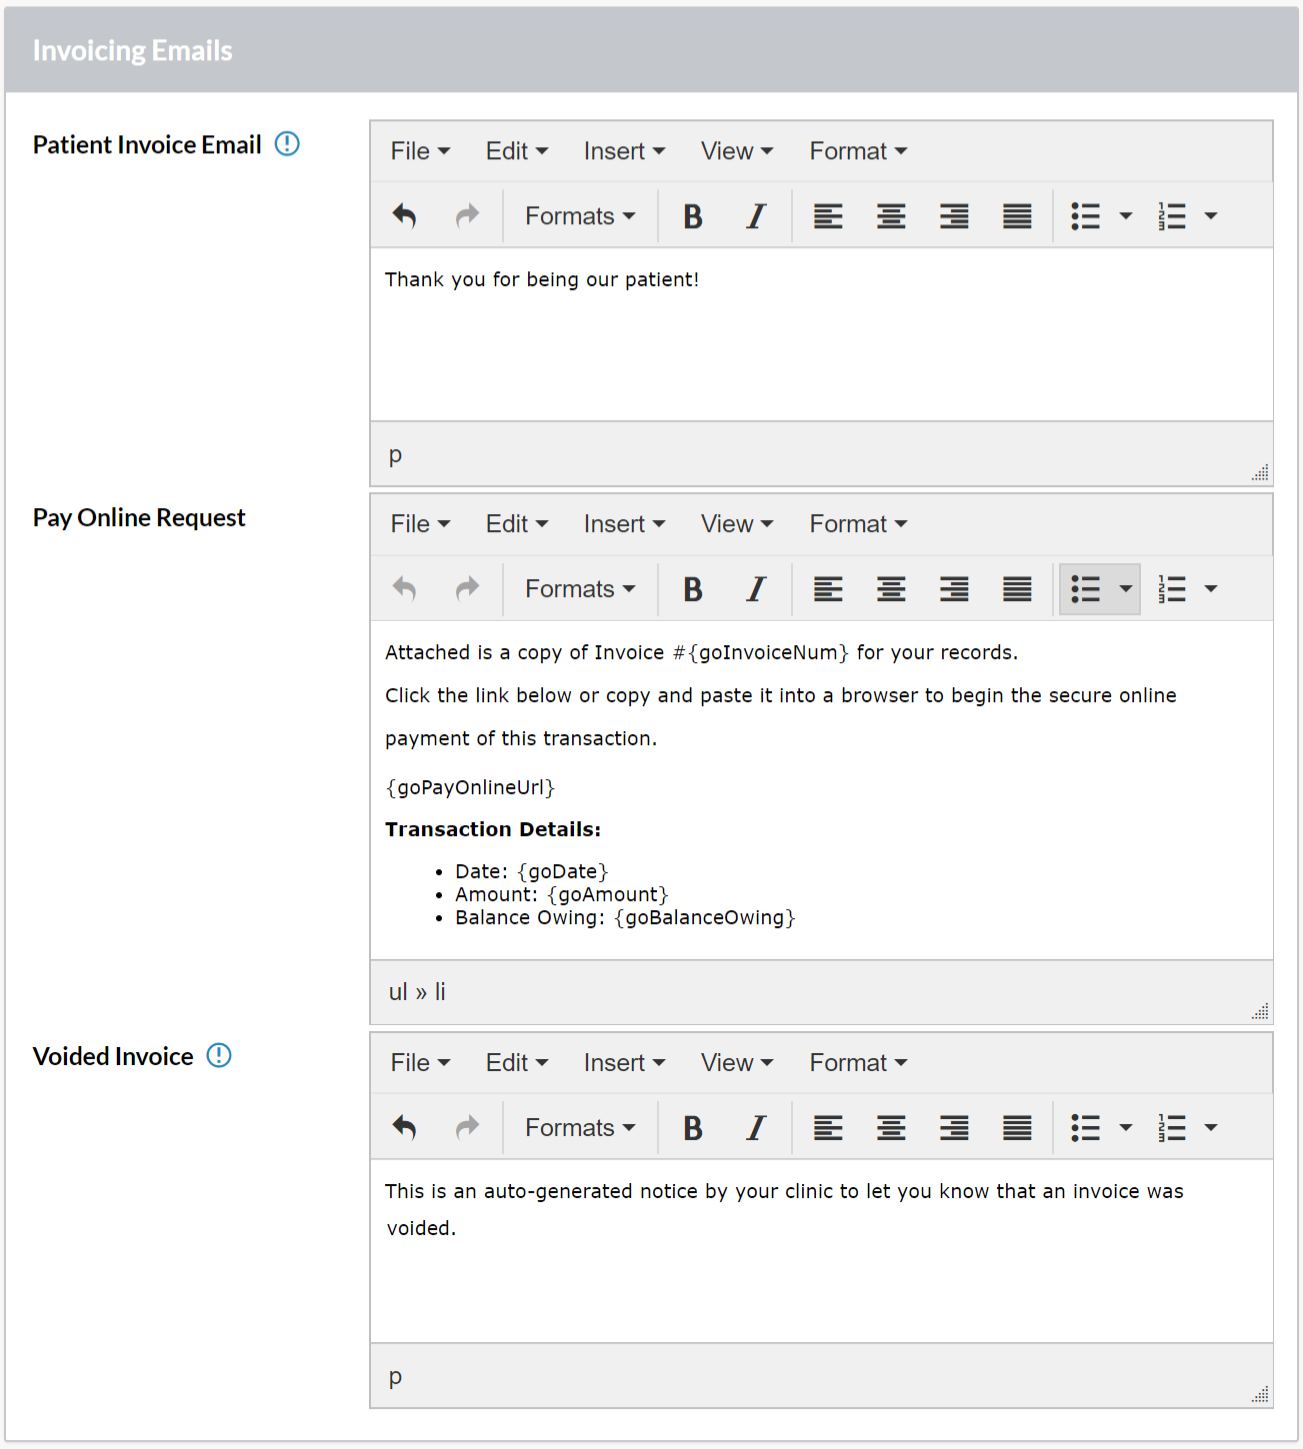
Task: Expand bullet list style arrow in Pay Online editor
Action: pyautogui.click(x=1125, y=589)
